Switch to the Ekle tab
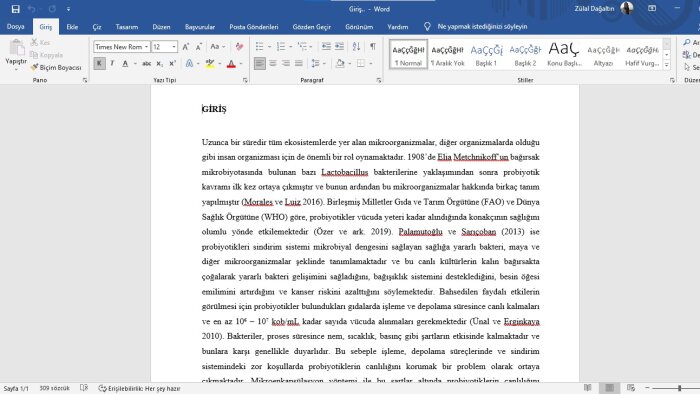The height and width of the screenshot is (394, 700). tap(72, 27)
